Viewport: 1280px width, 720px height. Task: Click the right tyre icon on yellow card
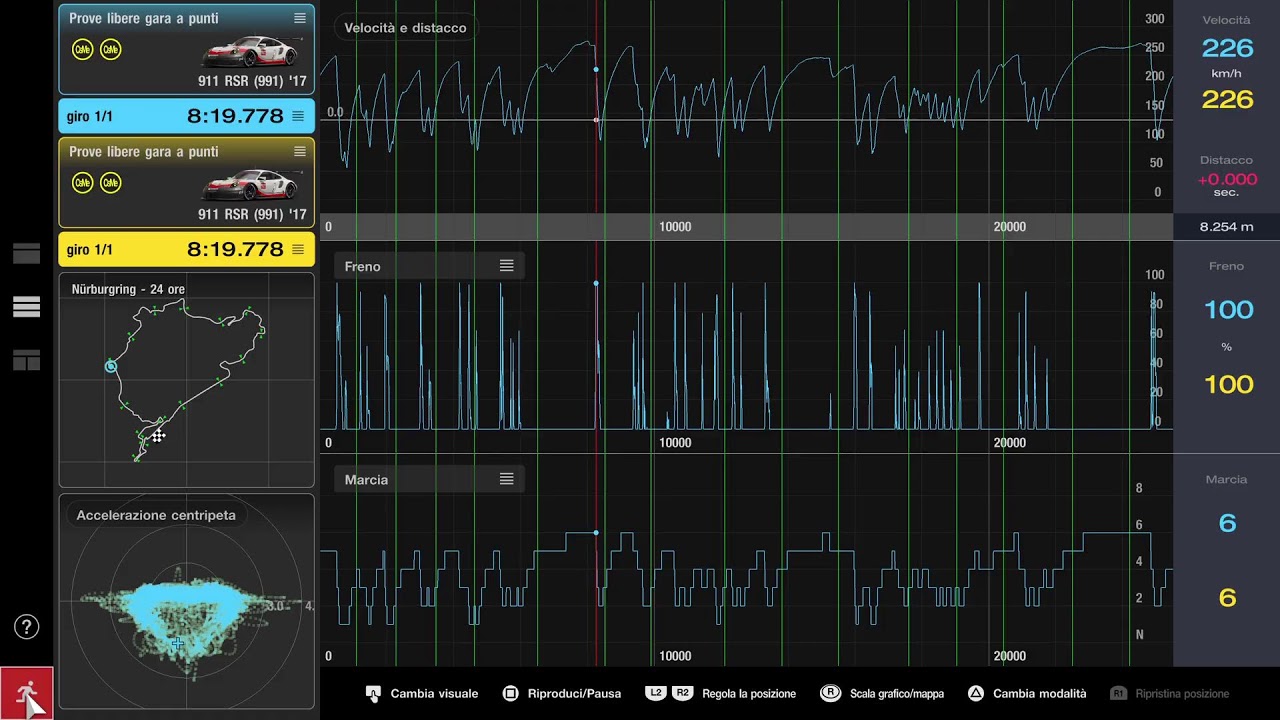pos(111,182)
